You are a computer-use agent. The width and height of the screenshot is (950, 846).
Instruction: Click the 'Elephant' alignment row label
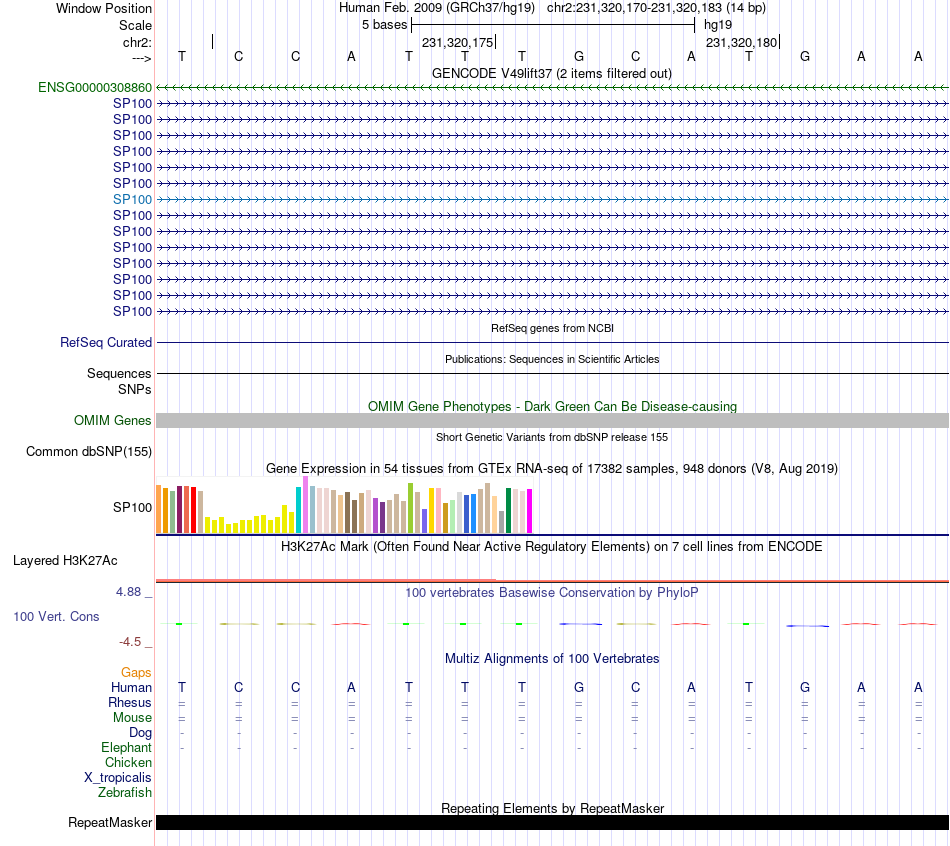[126, 747]
